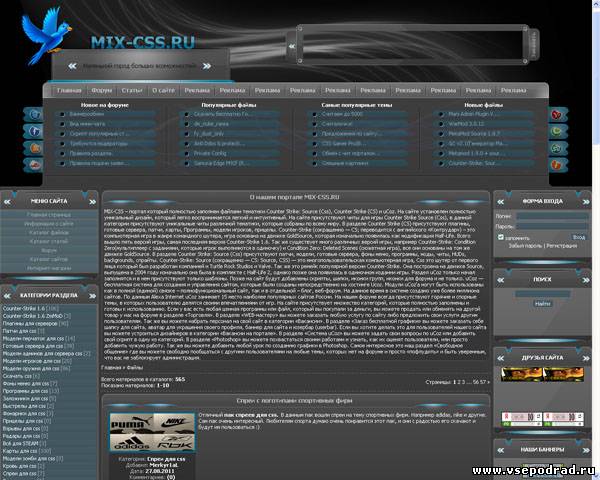
Task: Click the blue bird site logo
Action: click(x=46, y=35)
